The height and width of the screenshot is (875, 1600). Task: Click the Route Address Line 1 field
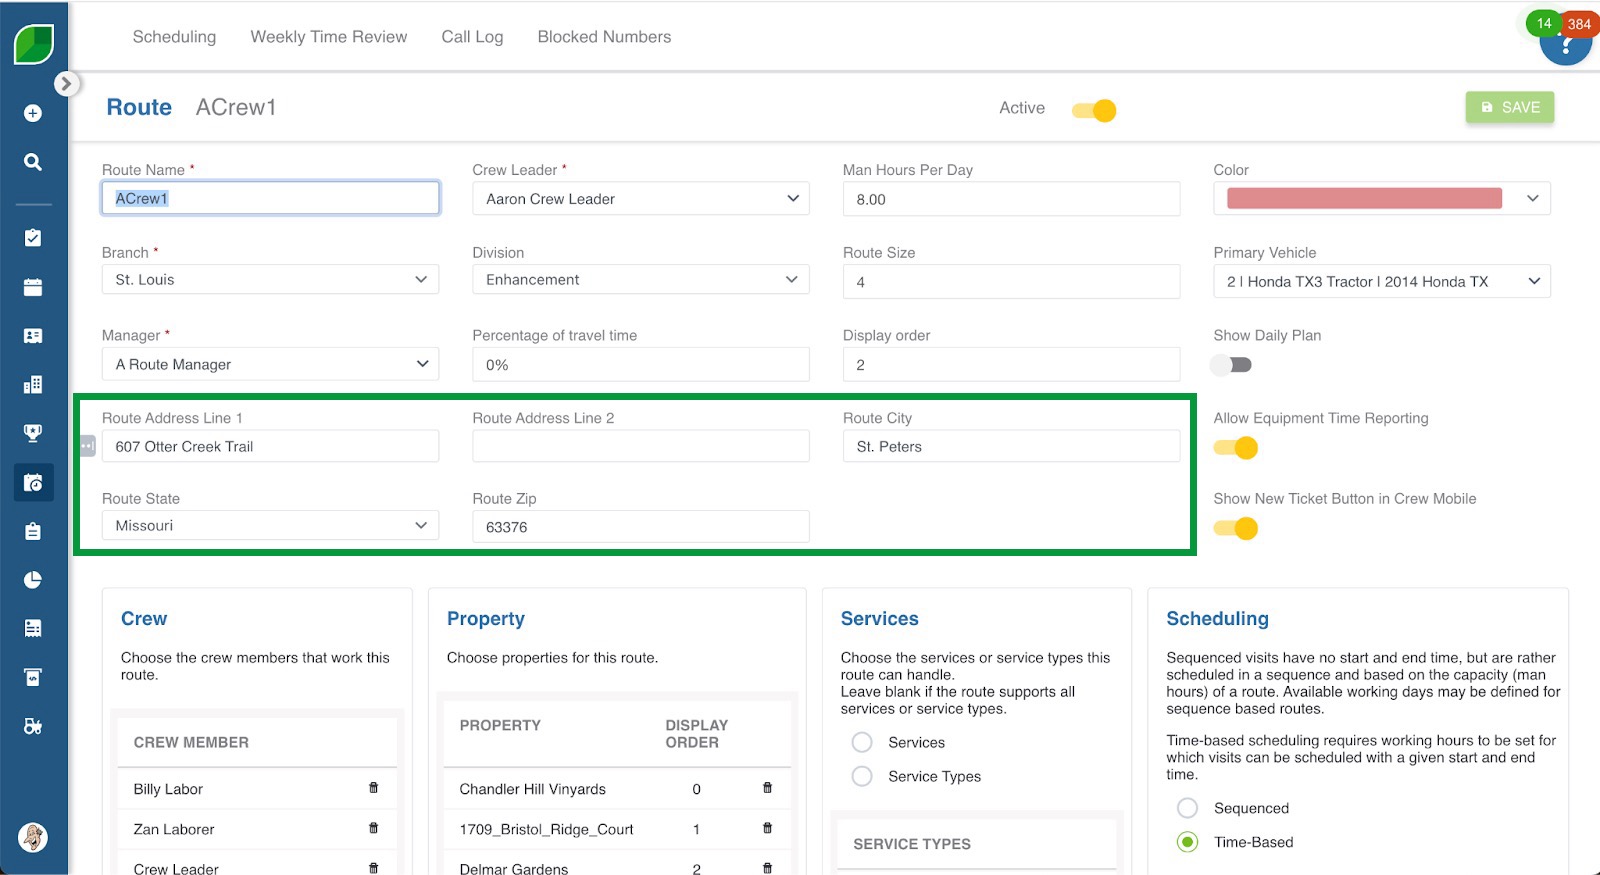(x=270, y=446)
